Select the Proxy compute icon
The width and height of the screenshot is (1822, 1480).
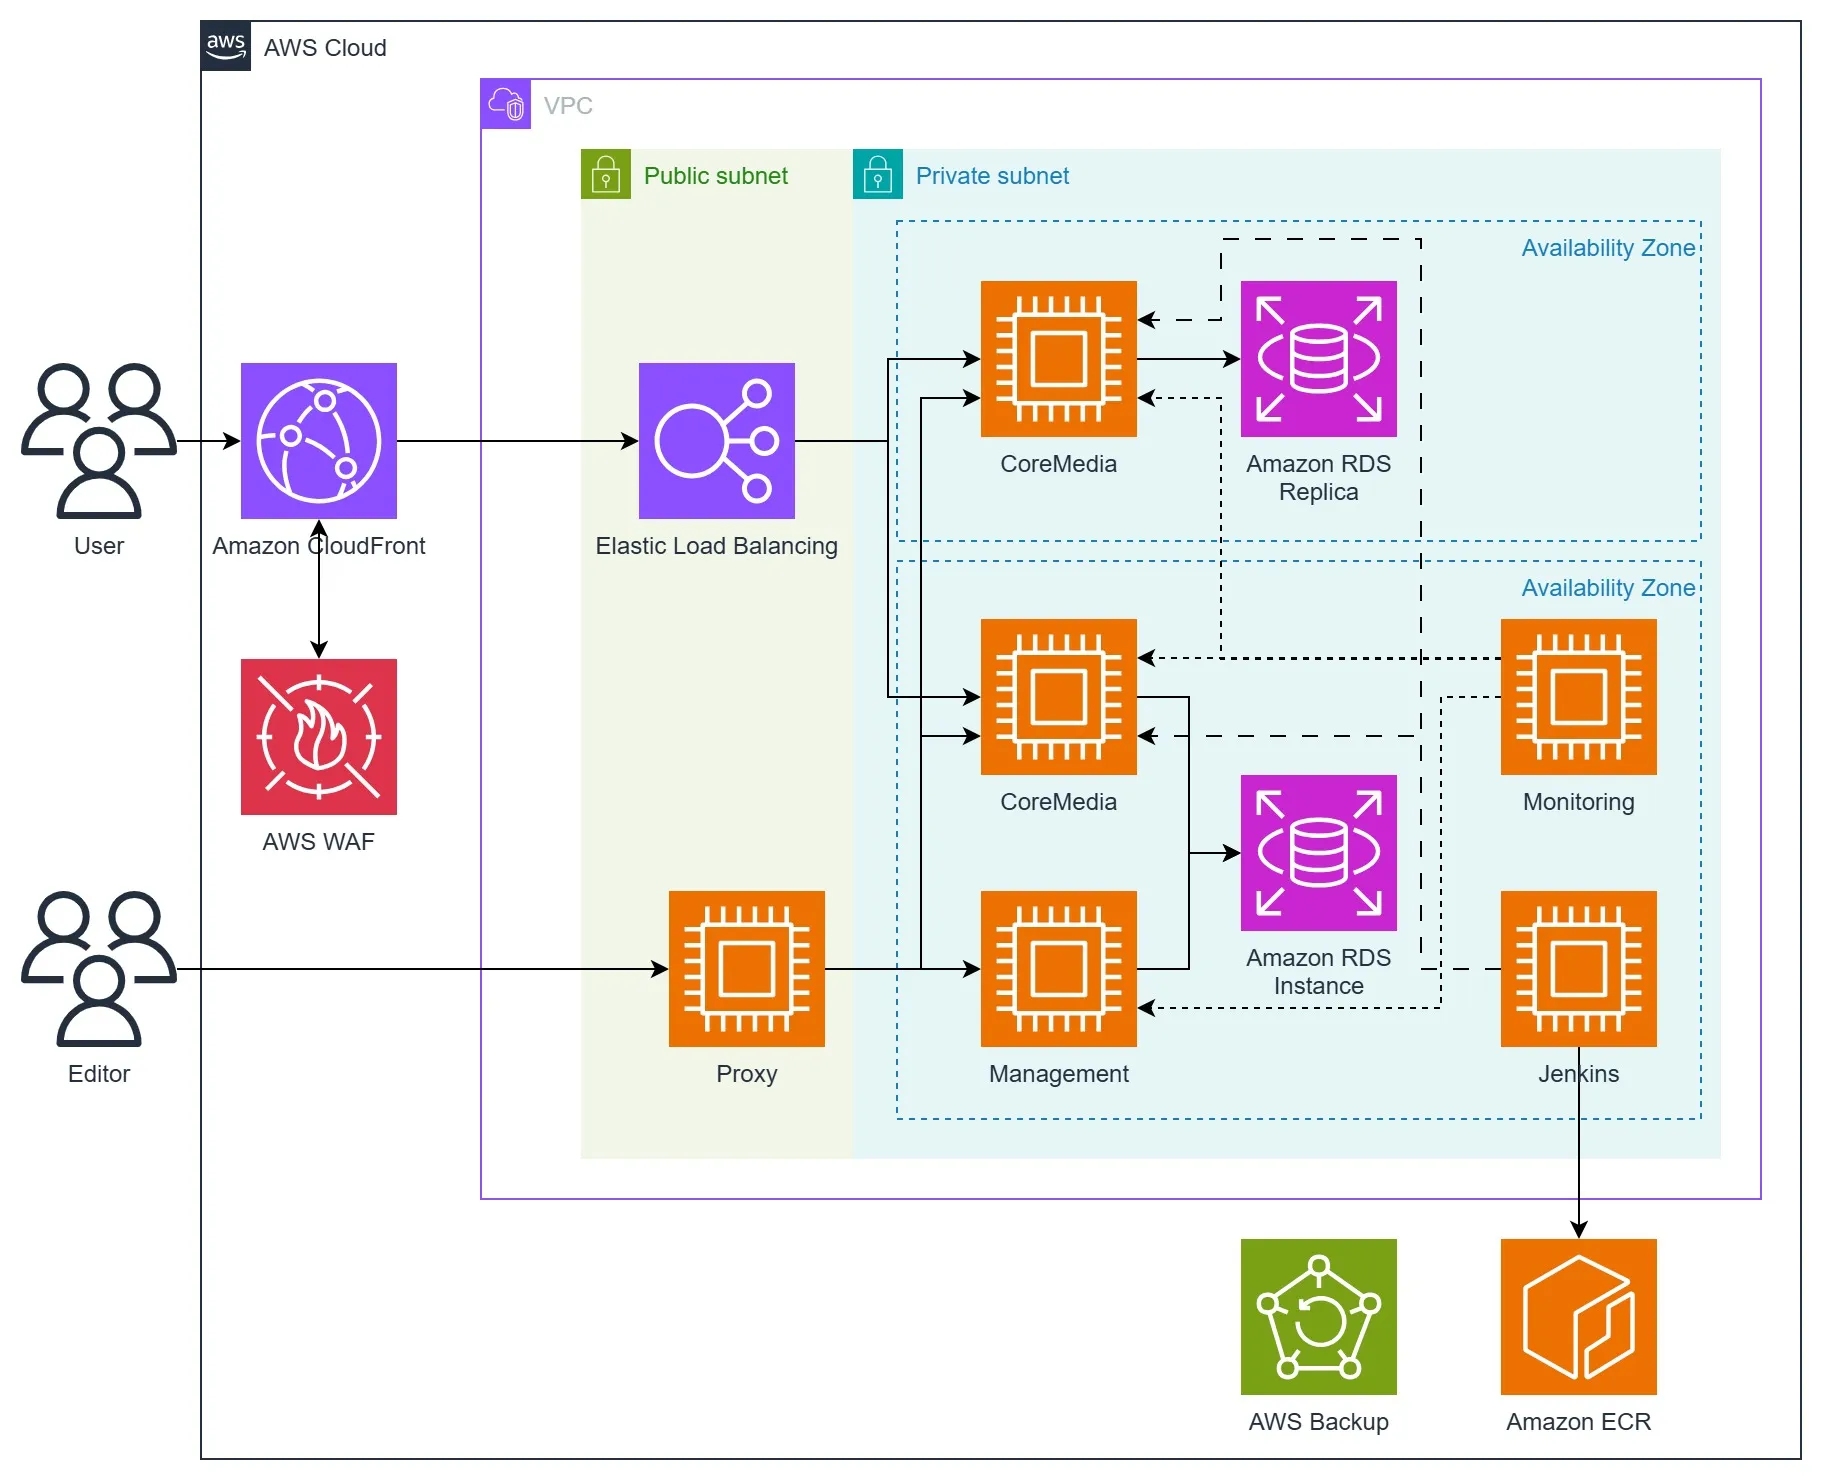[x=747, y=969]
